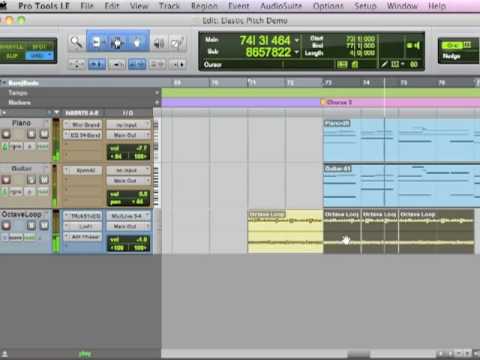Select the blue Grid edit mode button

(x=39, y=55)
